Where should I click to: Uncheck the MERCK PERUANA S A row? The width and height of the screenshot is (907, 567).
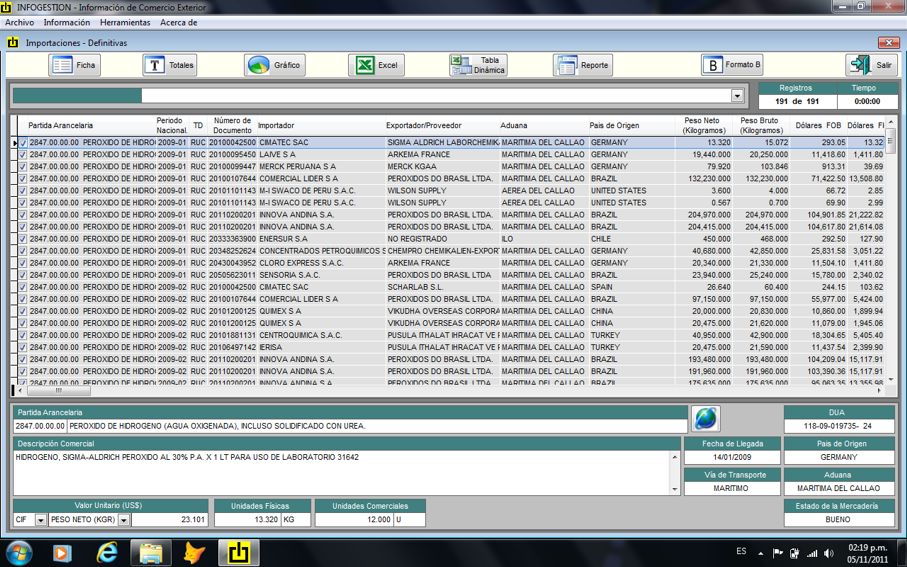click(x=23, y=167)
